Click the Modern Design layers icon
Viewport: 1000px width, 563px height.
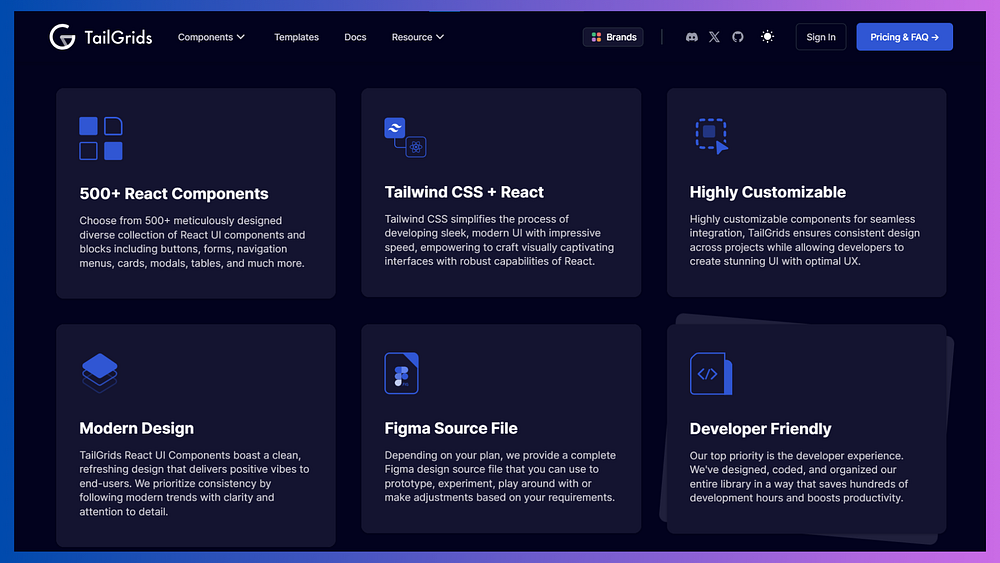click(x=99, y=373)
